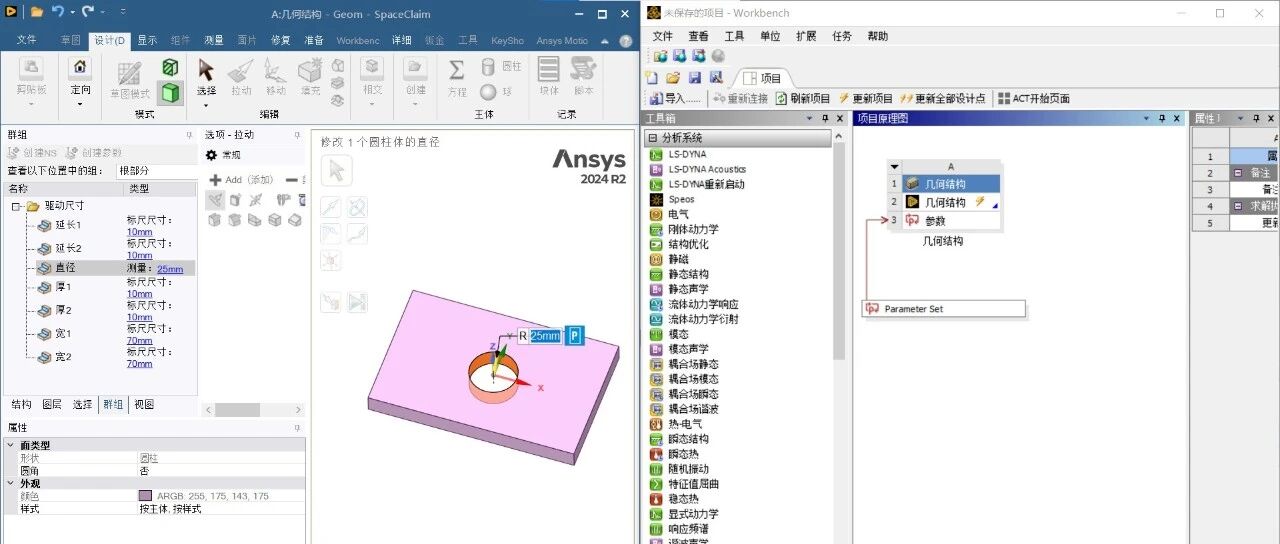The height and width of the screenshot is (544, 1280).
Task: Switch to the 图层 panel tab
Action: pos(52,404)
